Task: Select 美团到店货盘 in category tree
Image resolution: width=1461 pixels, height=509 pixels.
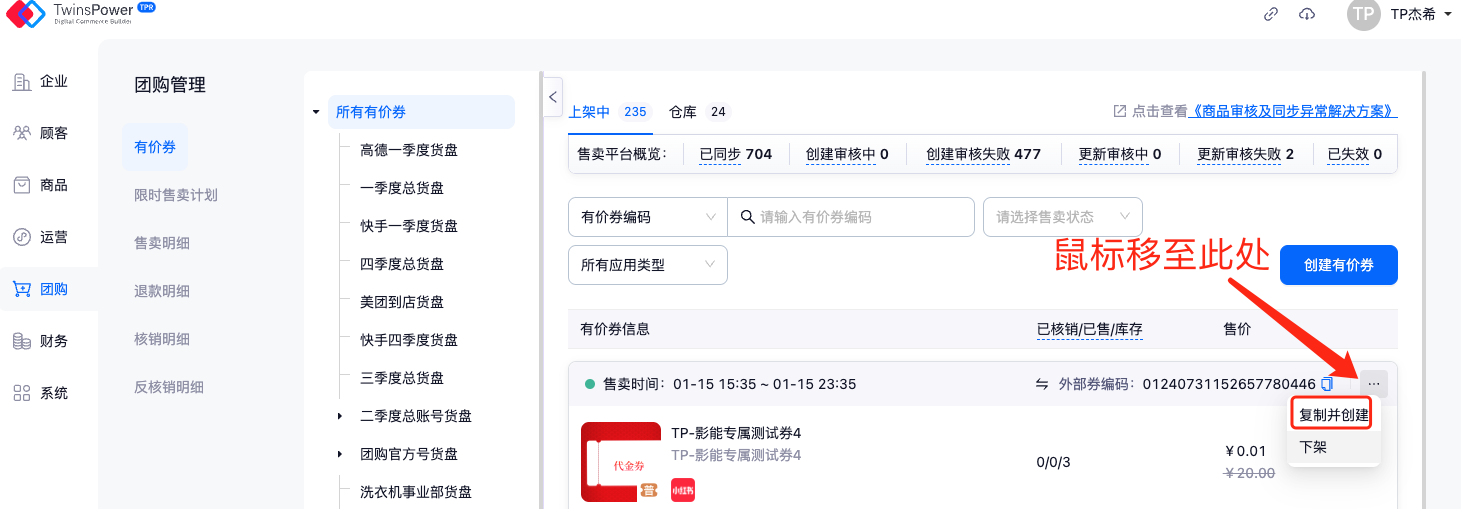Action: [402, 302]
